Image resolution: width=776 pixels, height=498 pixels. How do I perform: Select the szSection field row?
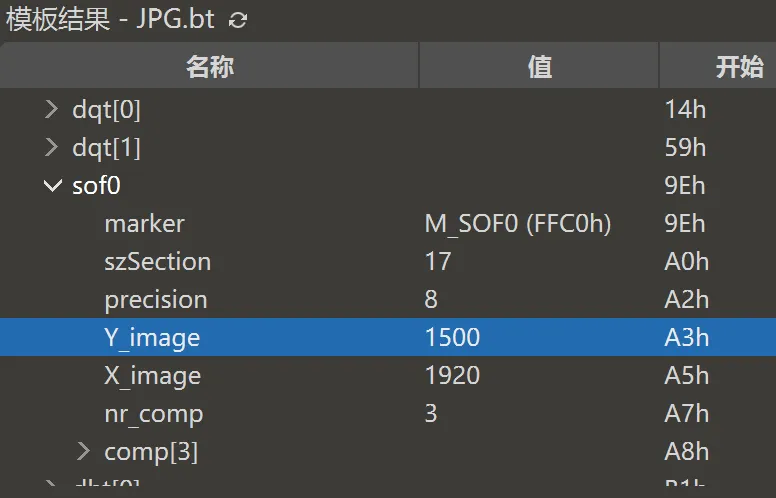157,262
